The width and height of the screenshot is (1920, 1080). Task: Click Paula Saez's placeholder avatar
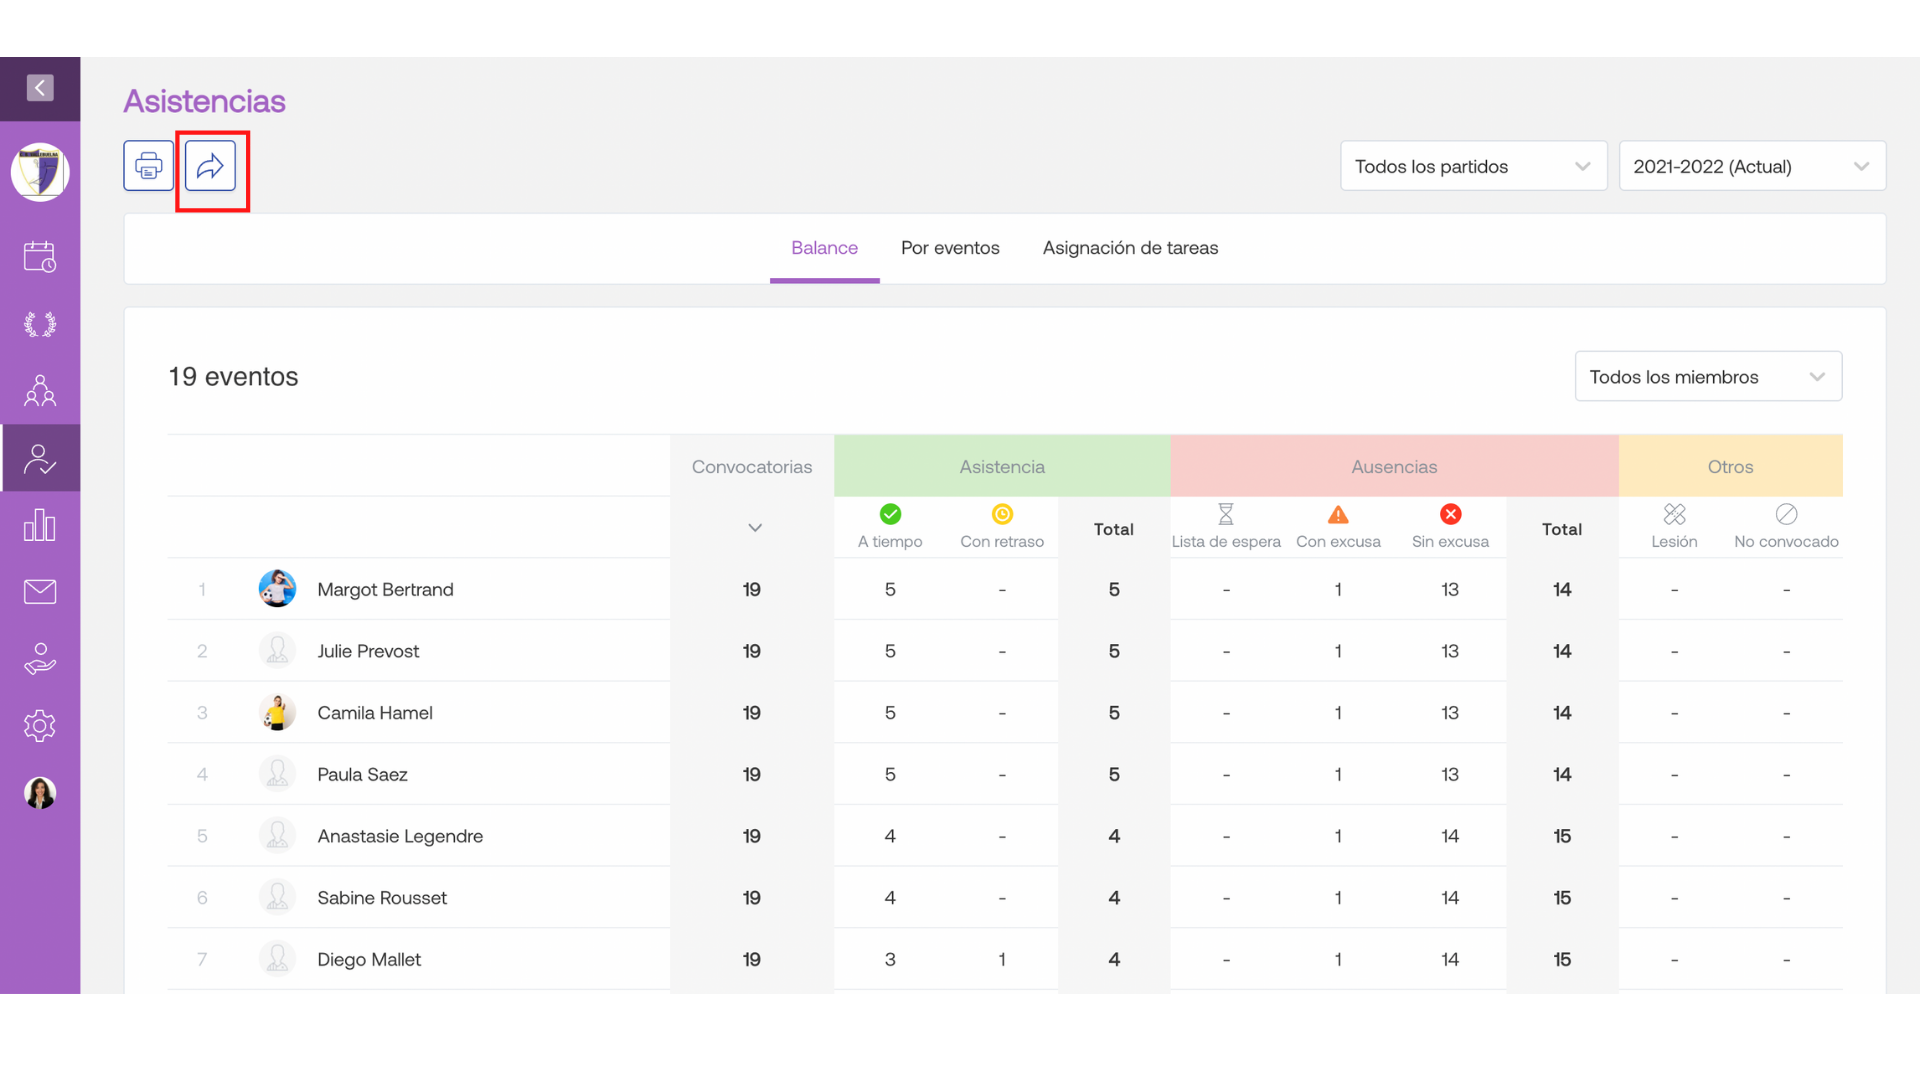(x=277, y=774)
